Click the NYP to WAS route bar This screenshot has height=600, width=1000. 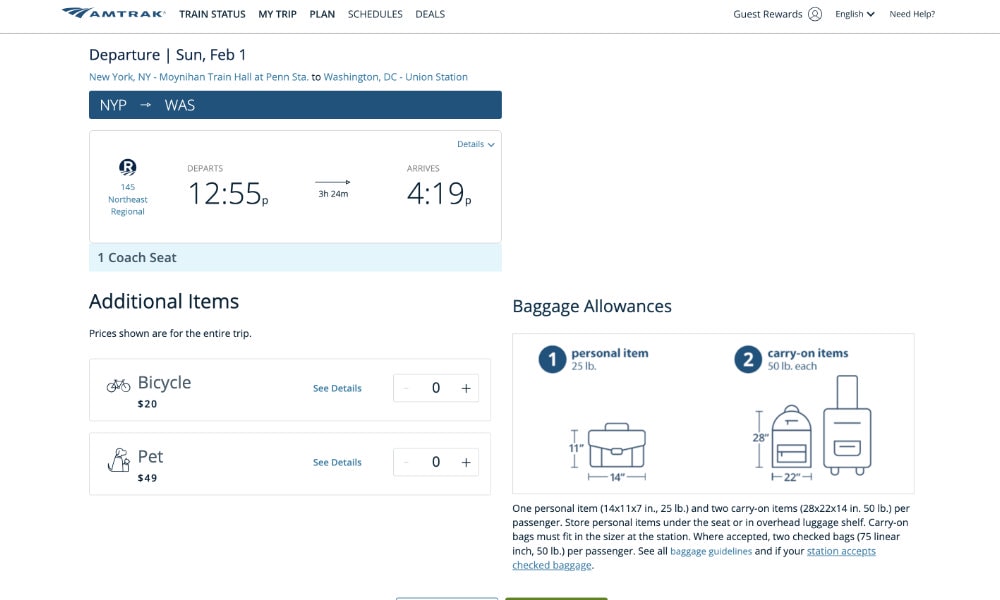pyautogui.click(x=295, y=105)
